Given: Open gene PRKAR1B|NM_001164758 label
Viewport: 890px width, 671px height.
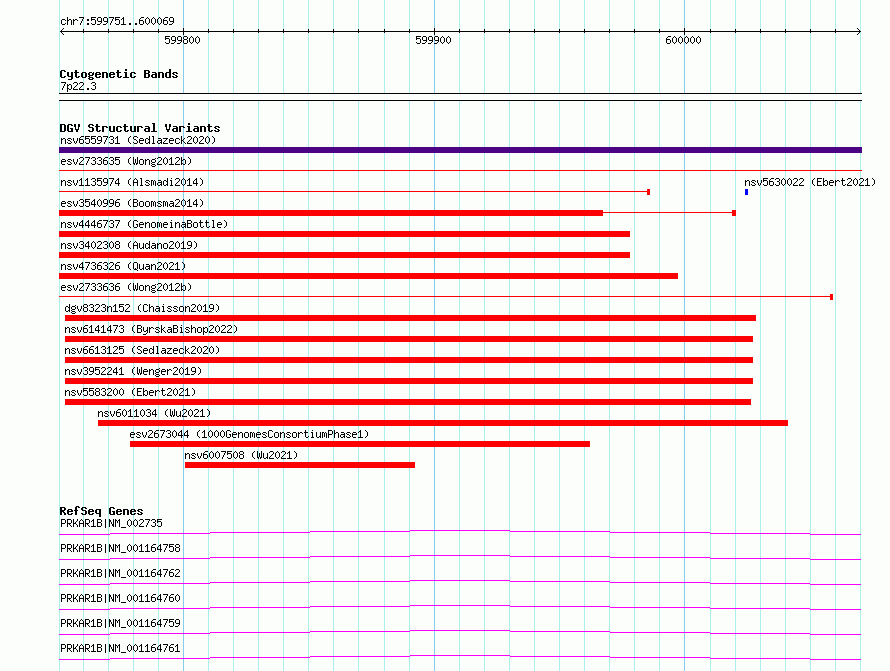Looking at the screenshot, I should coord(120,548).
